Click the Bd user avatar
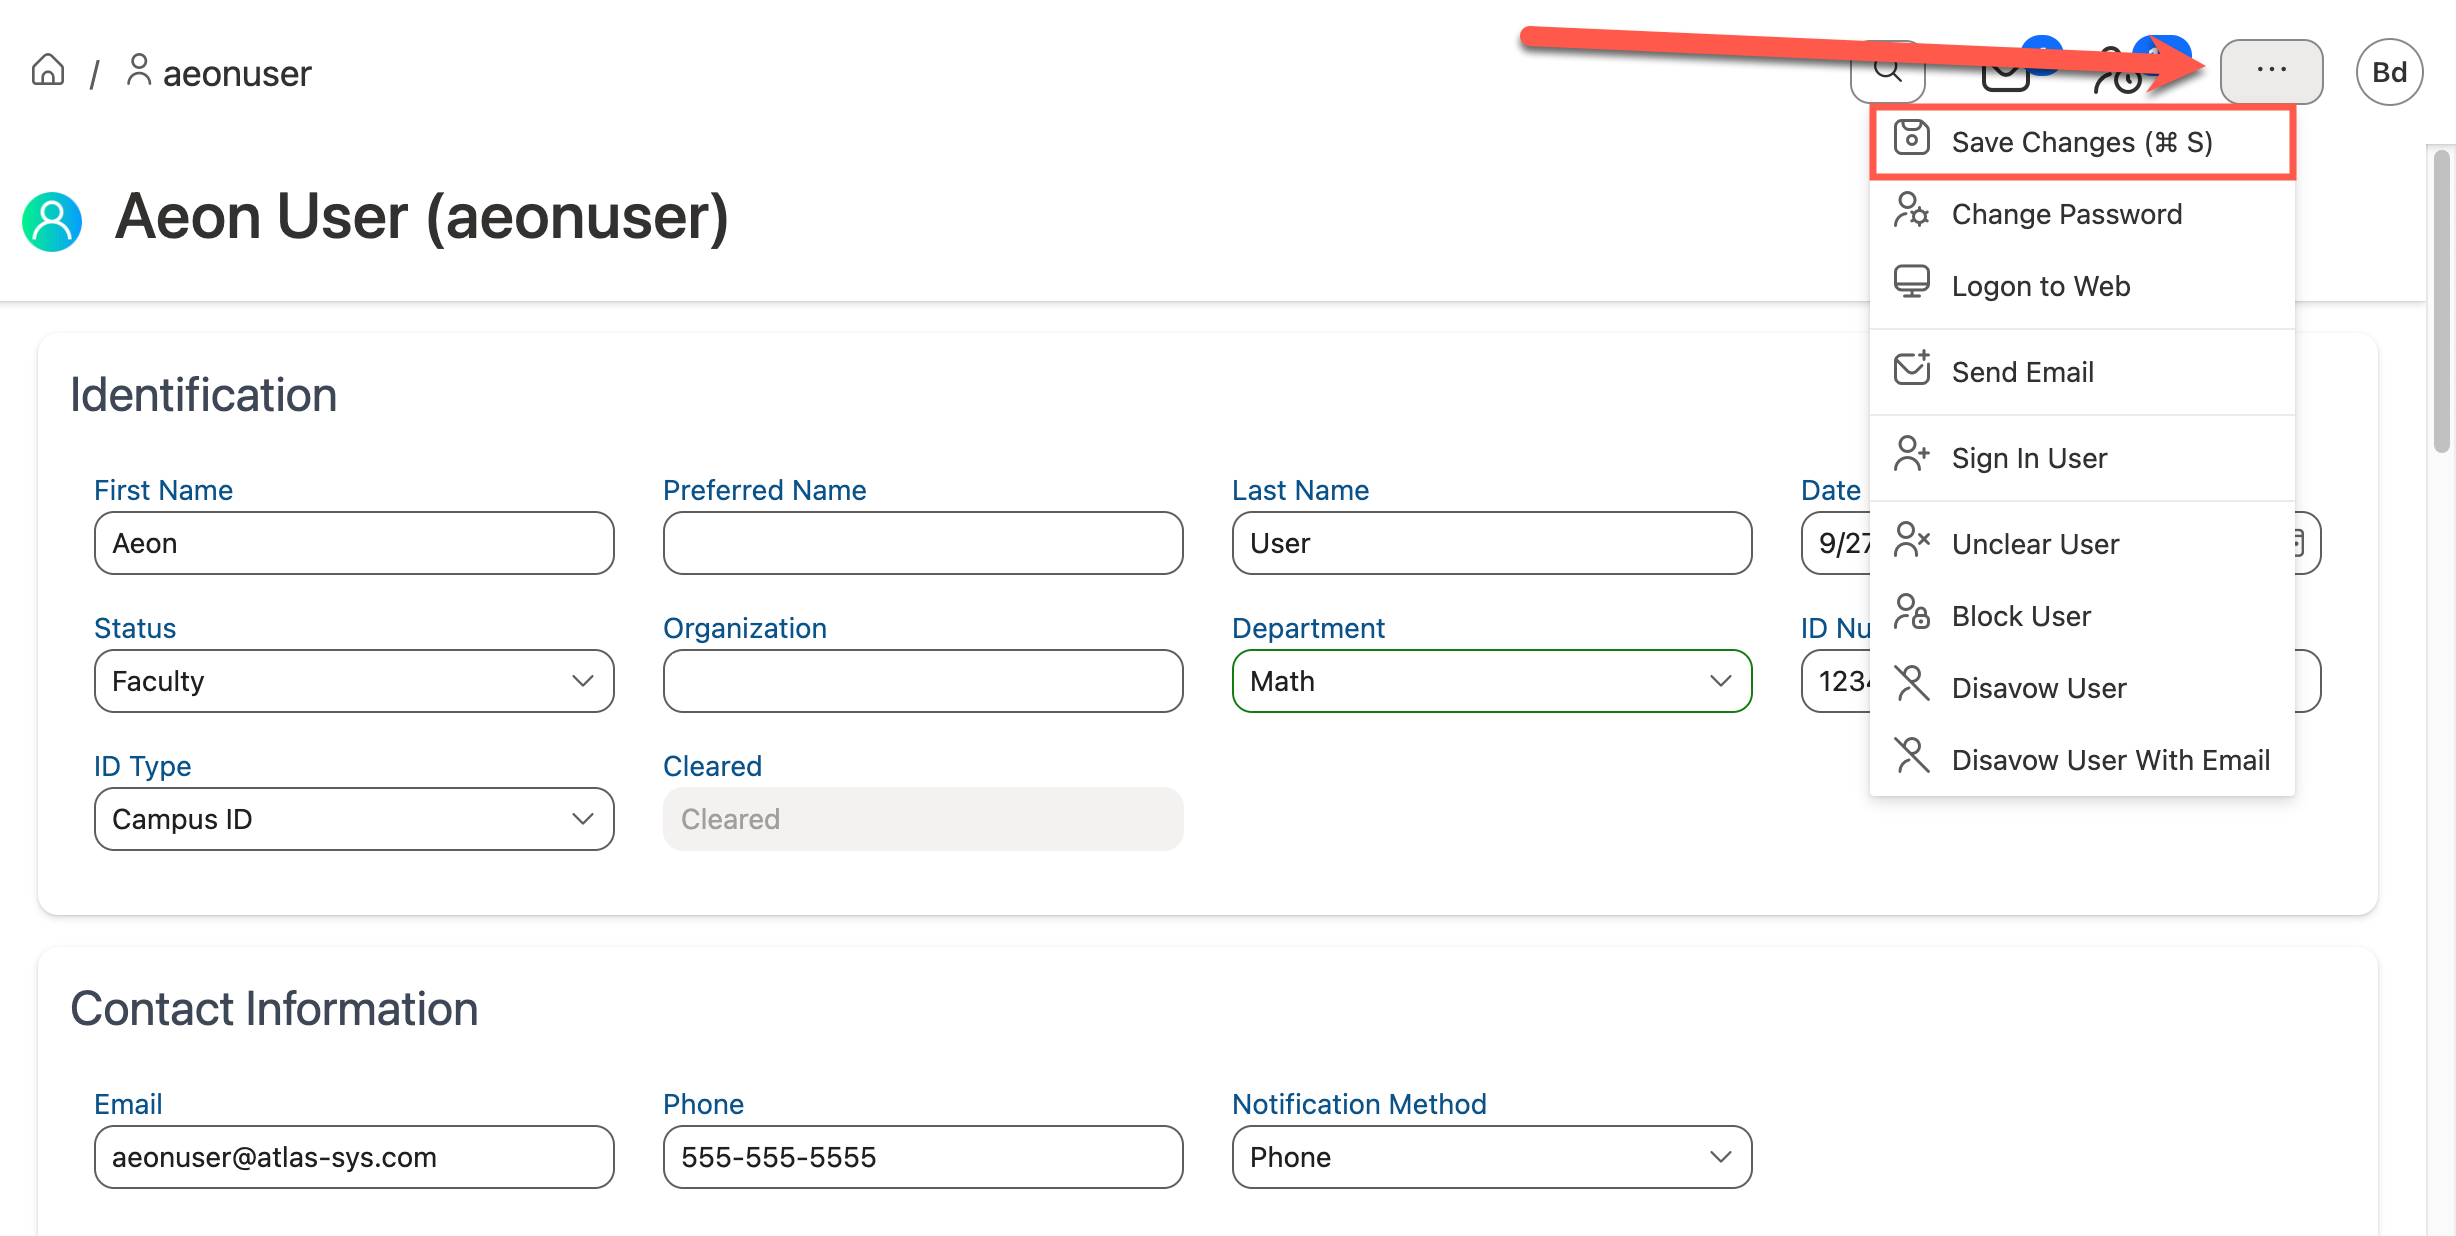This screenshot has width=2456, height=1236. (x=2389, y=72)
